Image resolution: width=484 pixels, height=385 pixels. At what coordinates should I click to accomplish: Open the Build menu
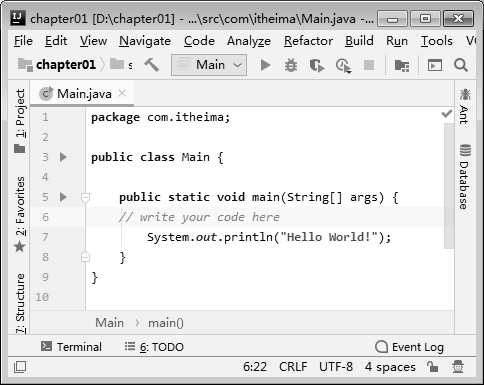point(359,41)
